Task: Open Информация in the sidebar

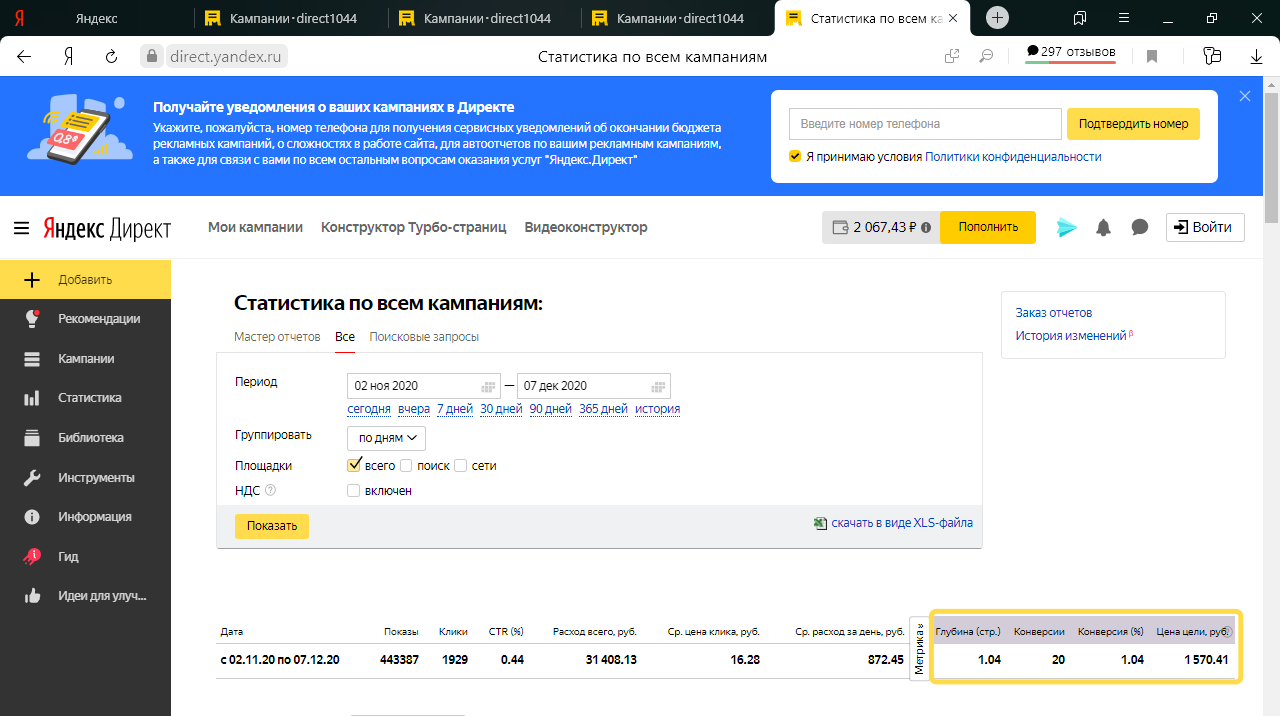Action: point(85,517)
